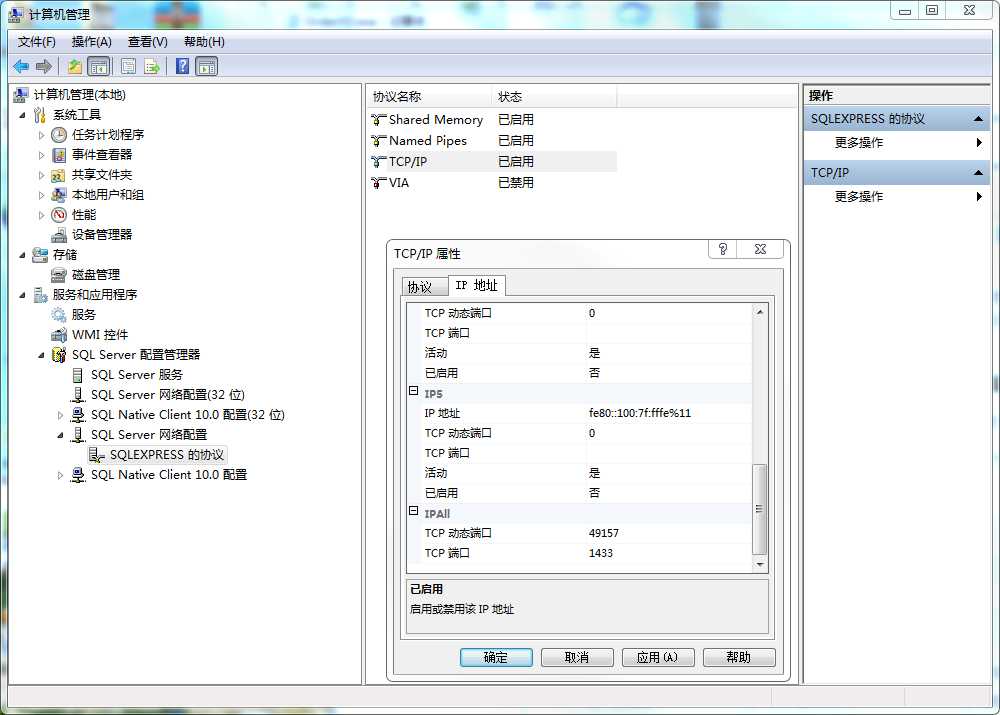Select WMI 控件 icon
This screenshot has height=715, width=1000.
[59, 335]
